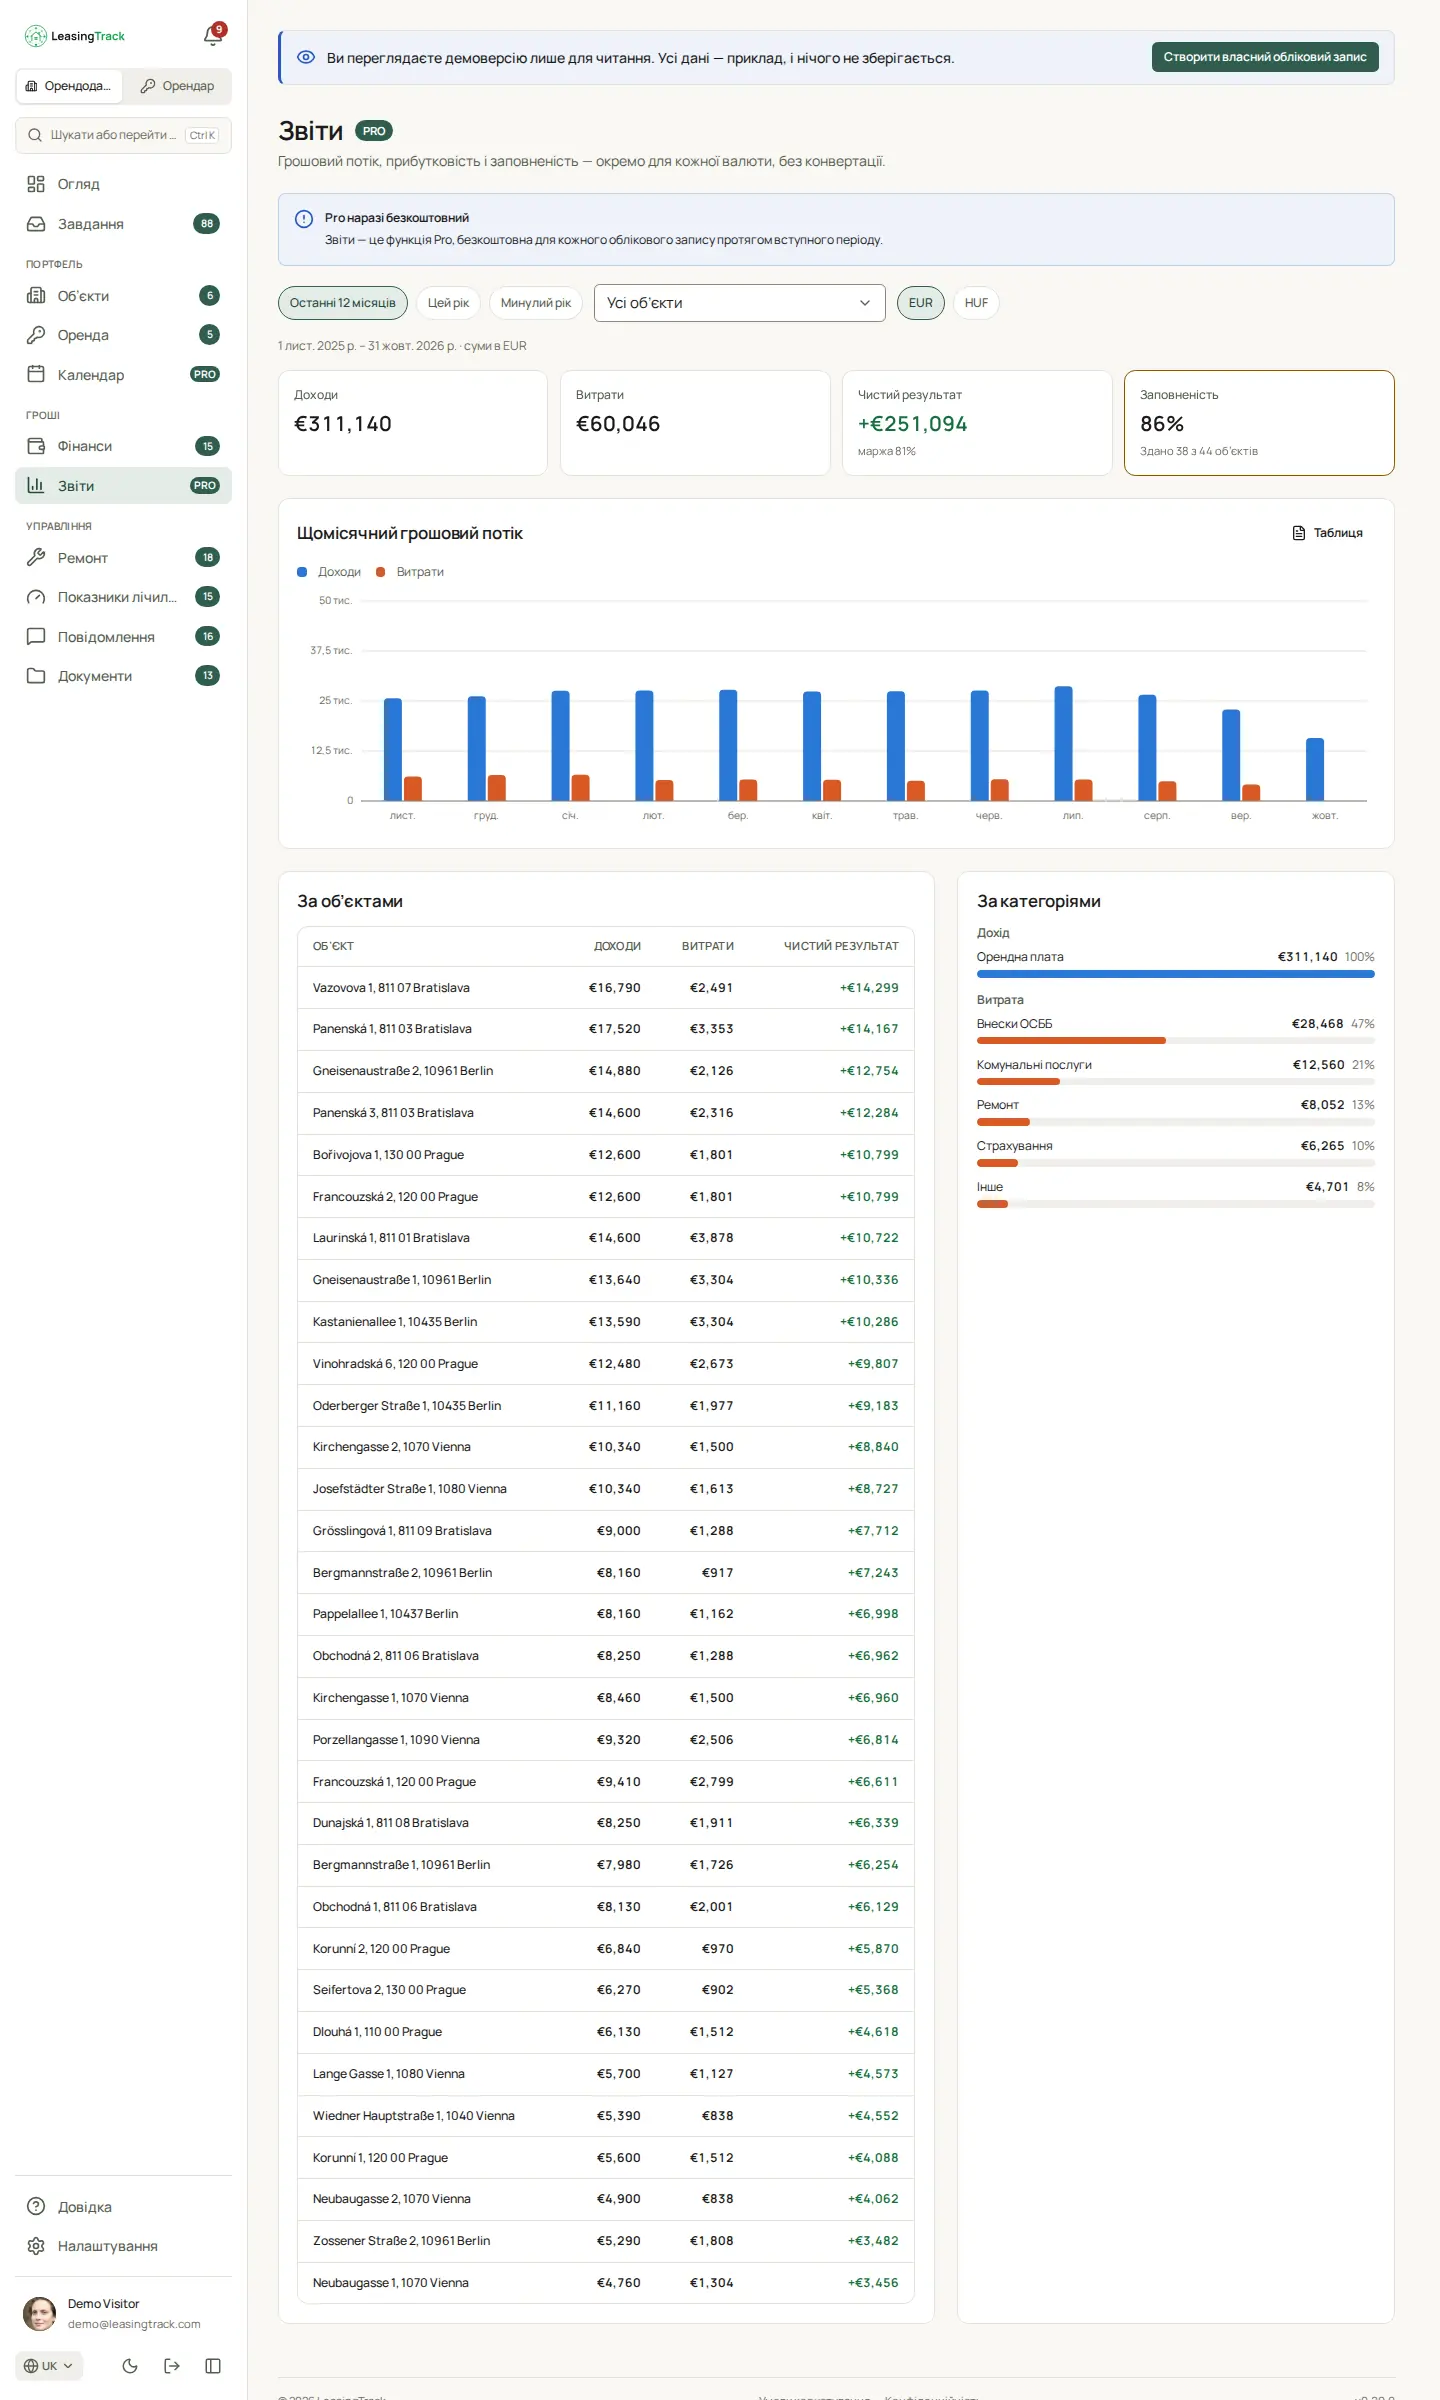Screen dimensions: 1440x2400
Task: Select Минулий рік period
Action: click(536, 303)
